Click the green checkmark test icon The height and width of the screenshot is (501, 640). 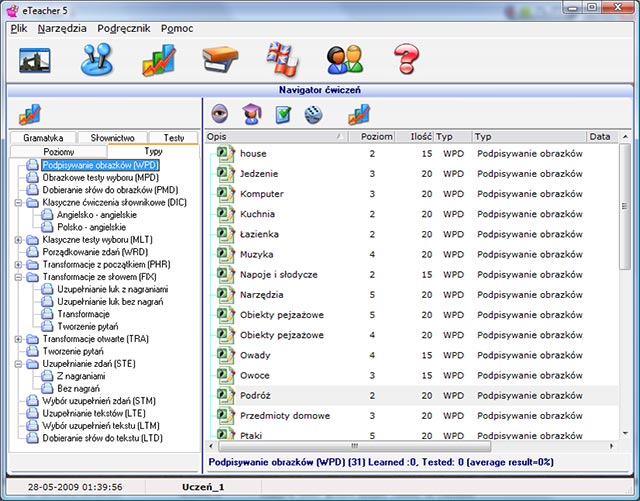282,114
